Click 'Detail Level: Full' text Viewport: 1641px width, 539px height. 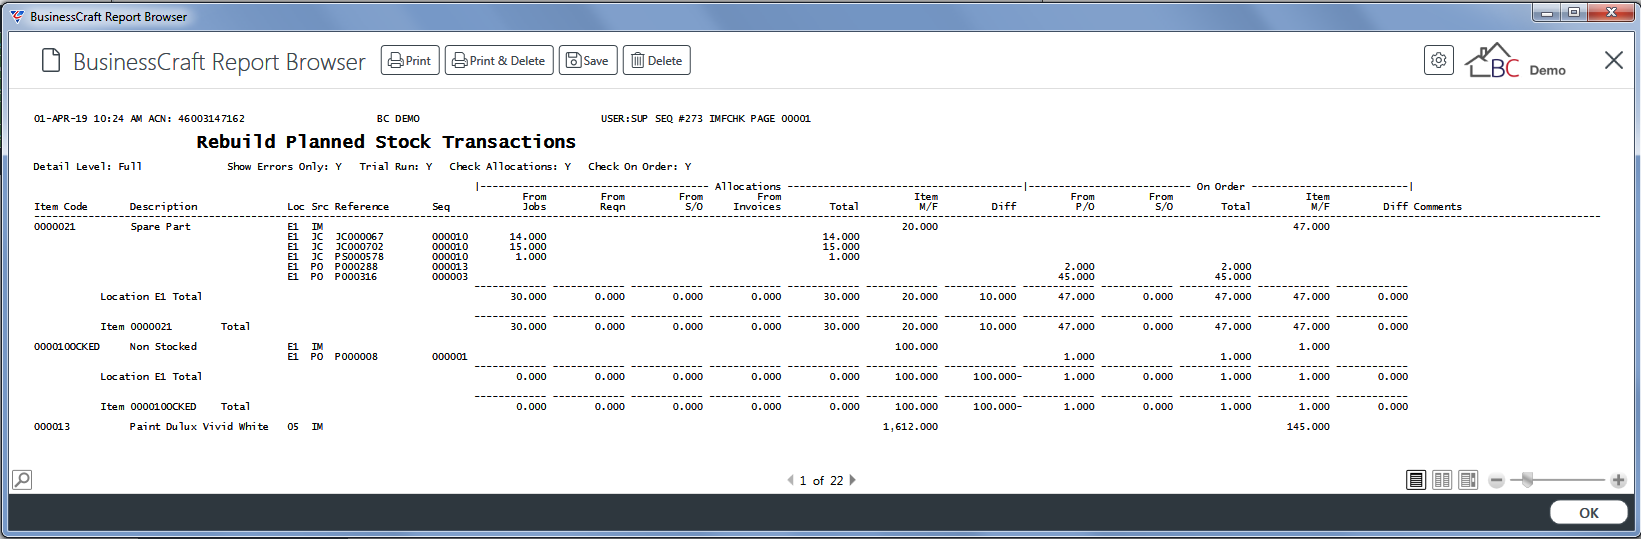click(88, 167)
